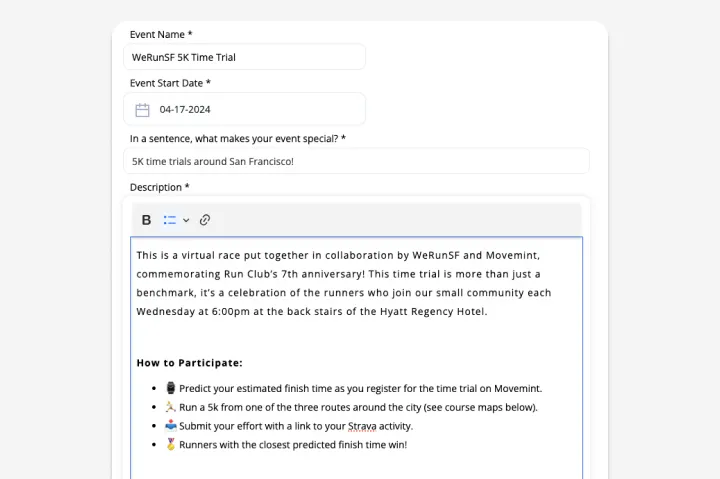Open the calendar icon date picker

(142, 110)
